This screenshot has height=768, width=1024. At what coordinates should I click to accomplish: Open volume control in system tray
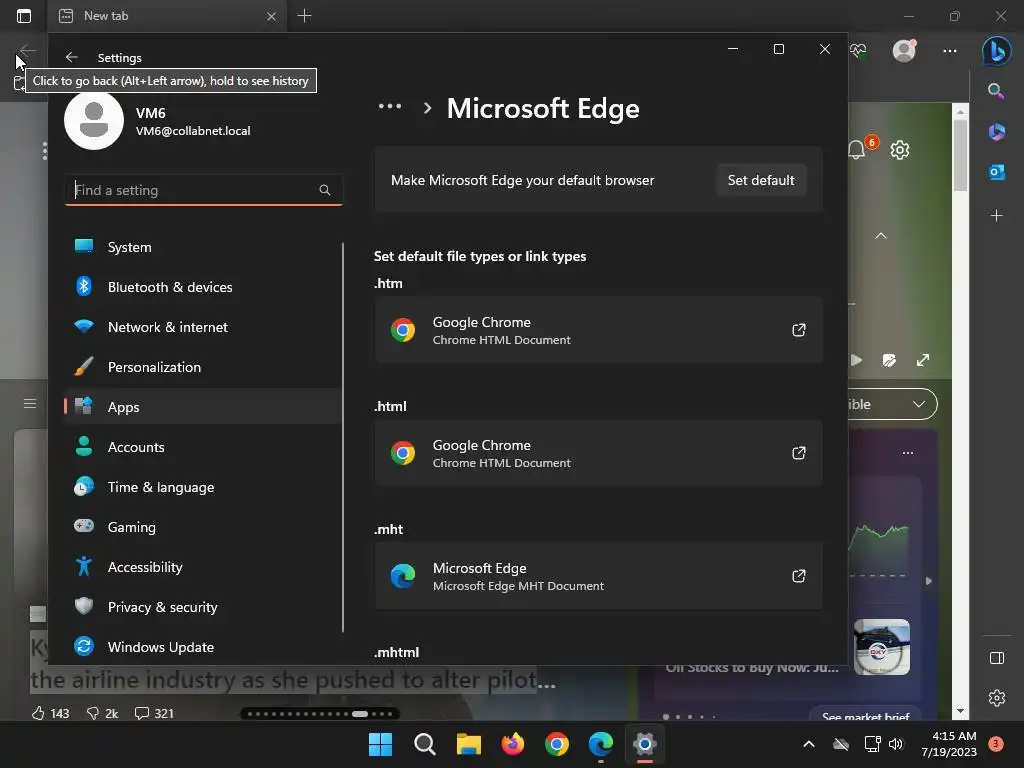[896, 744]
